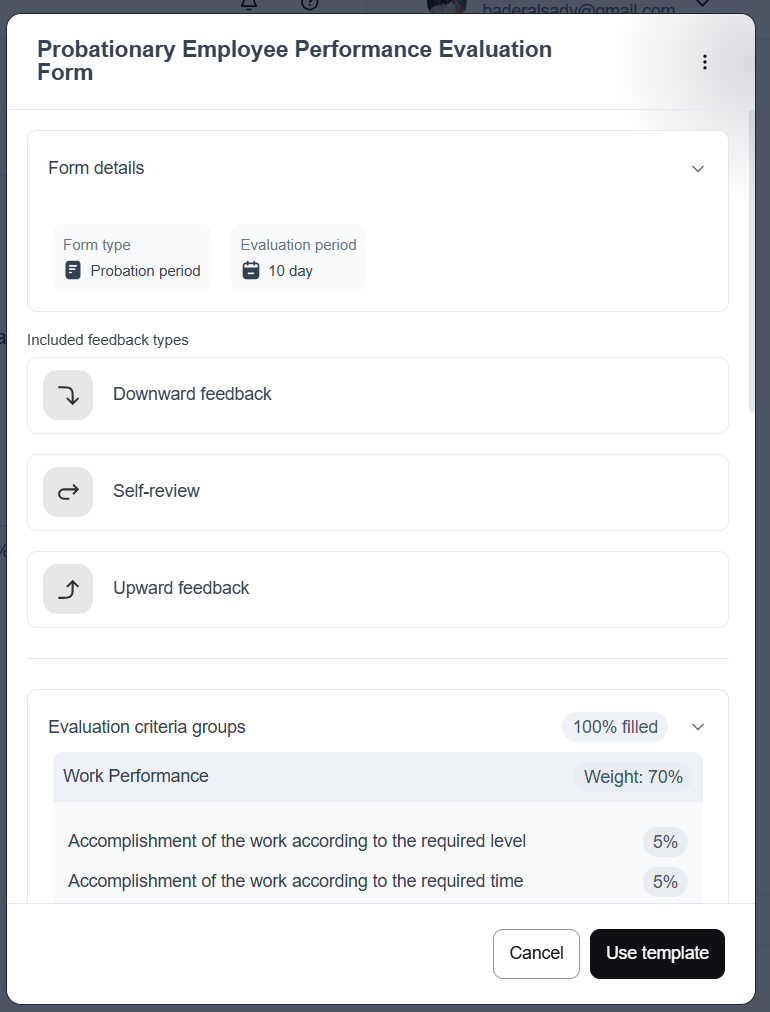Collapse the Evaluation criteria groups chevron

coord(698,727)
